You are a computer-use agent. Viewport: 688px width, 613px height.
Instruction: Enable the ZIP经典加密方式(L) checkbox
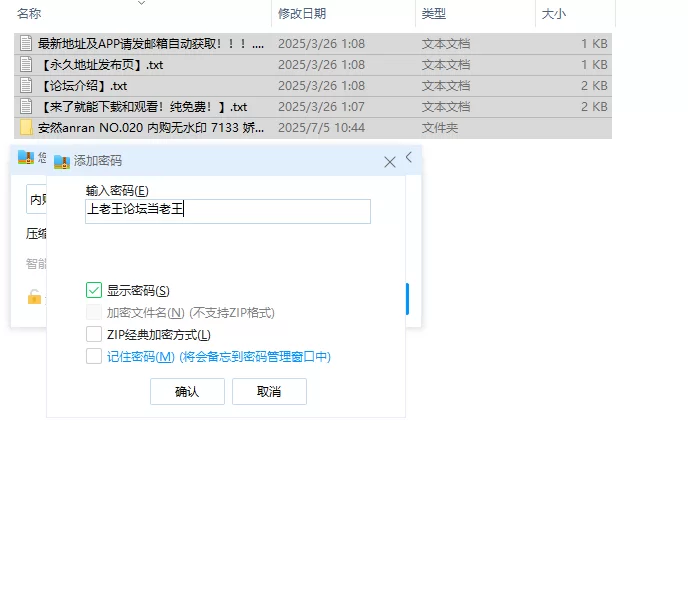pos(94,334)
